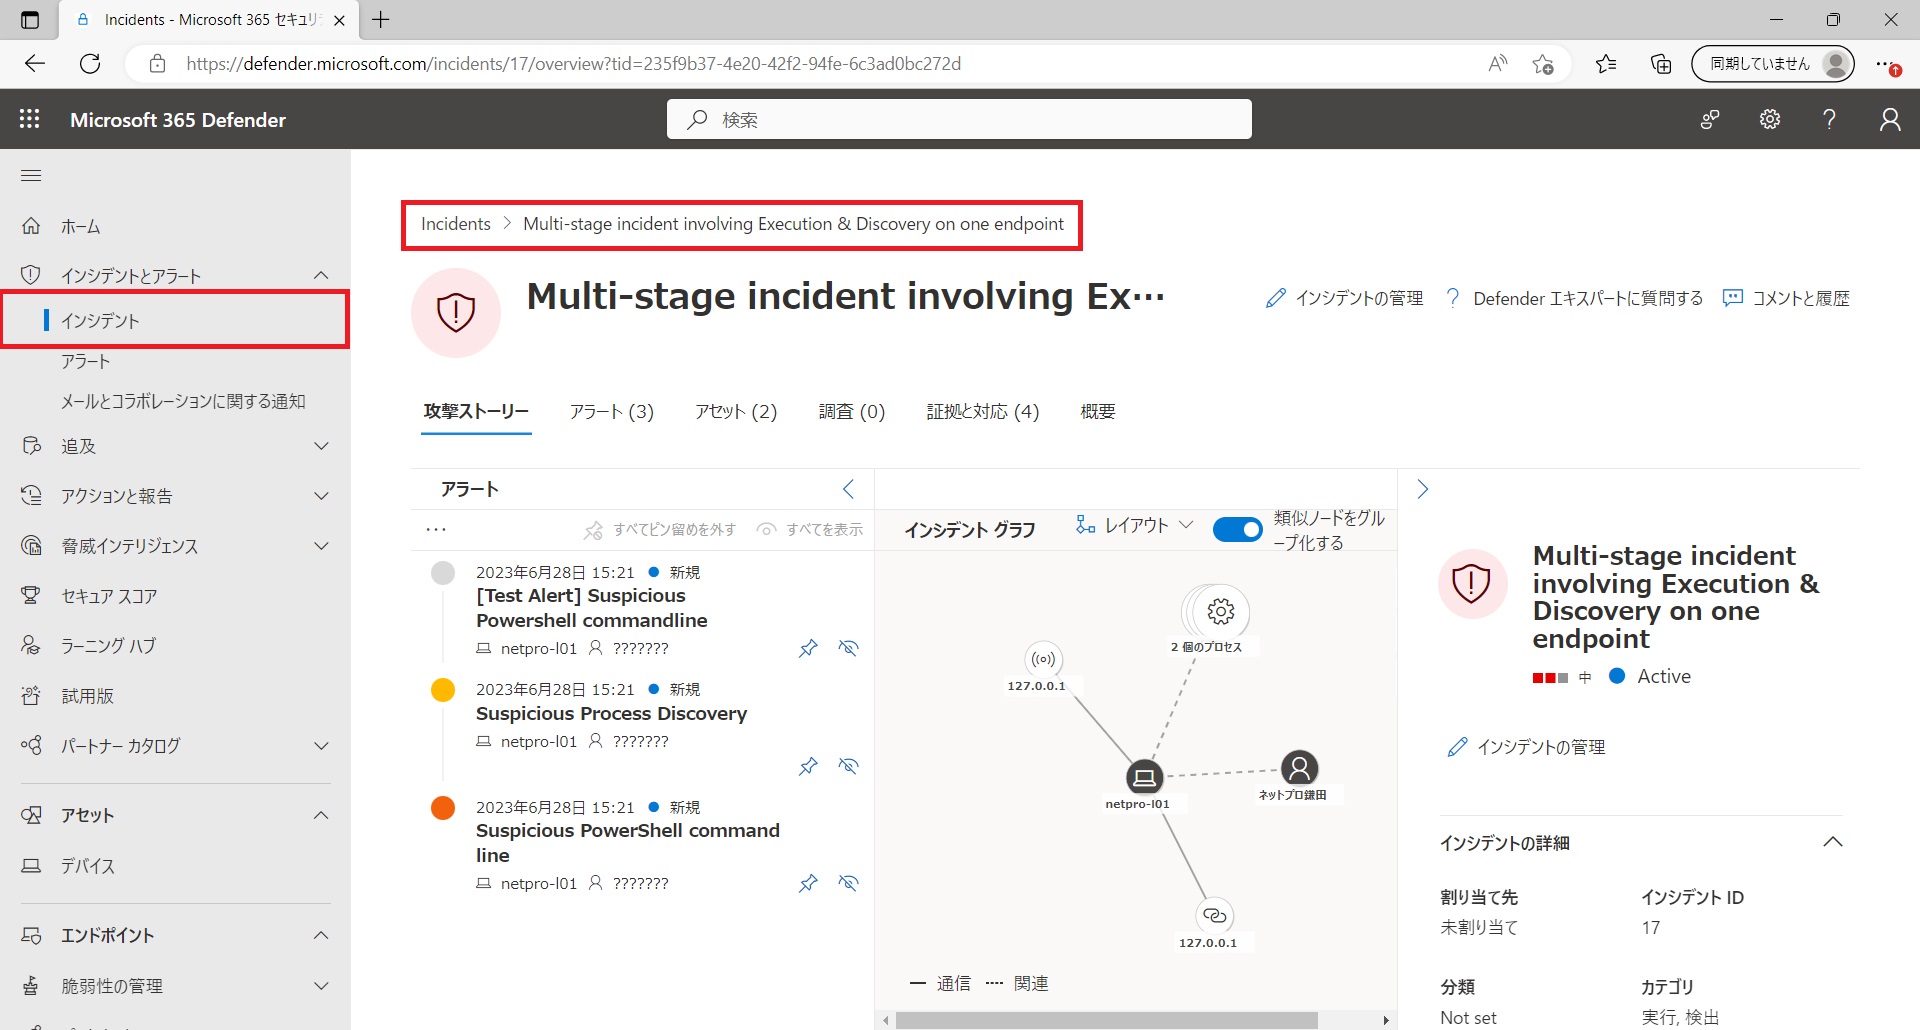Hide the Test Alert Suspicious Powershell commandline alert

pyautogui.click(x=848, y=648)
